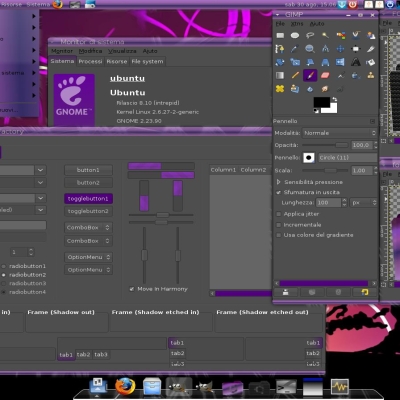Click the highlighted Paintbrush tool

tap(310, 76)
